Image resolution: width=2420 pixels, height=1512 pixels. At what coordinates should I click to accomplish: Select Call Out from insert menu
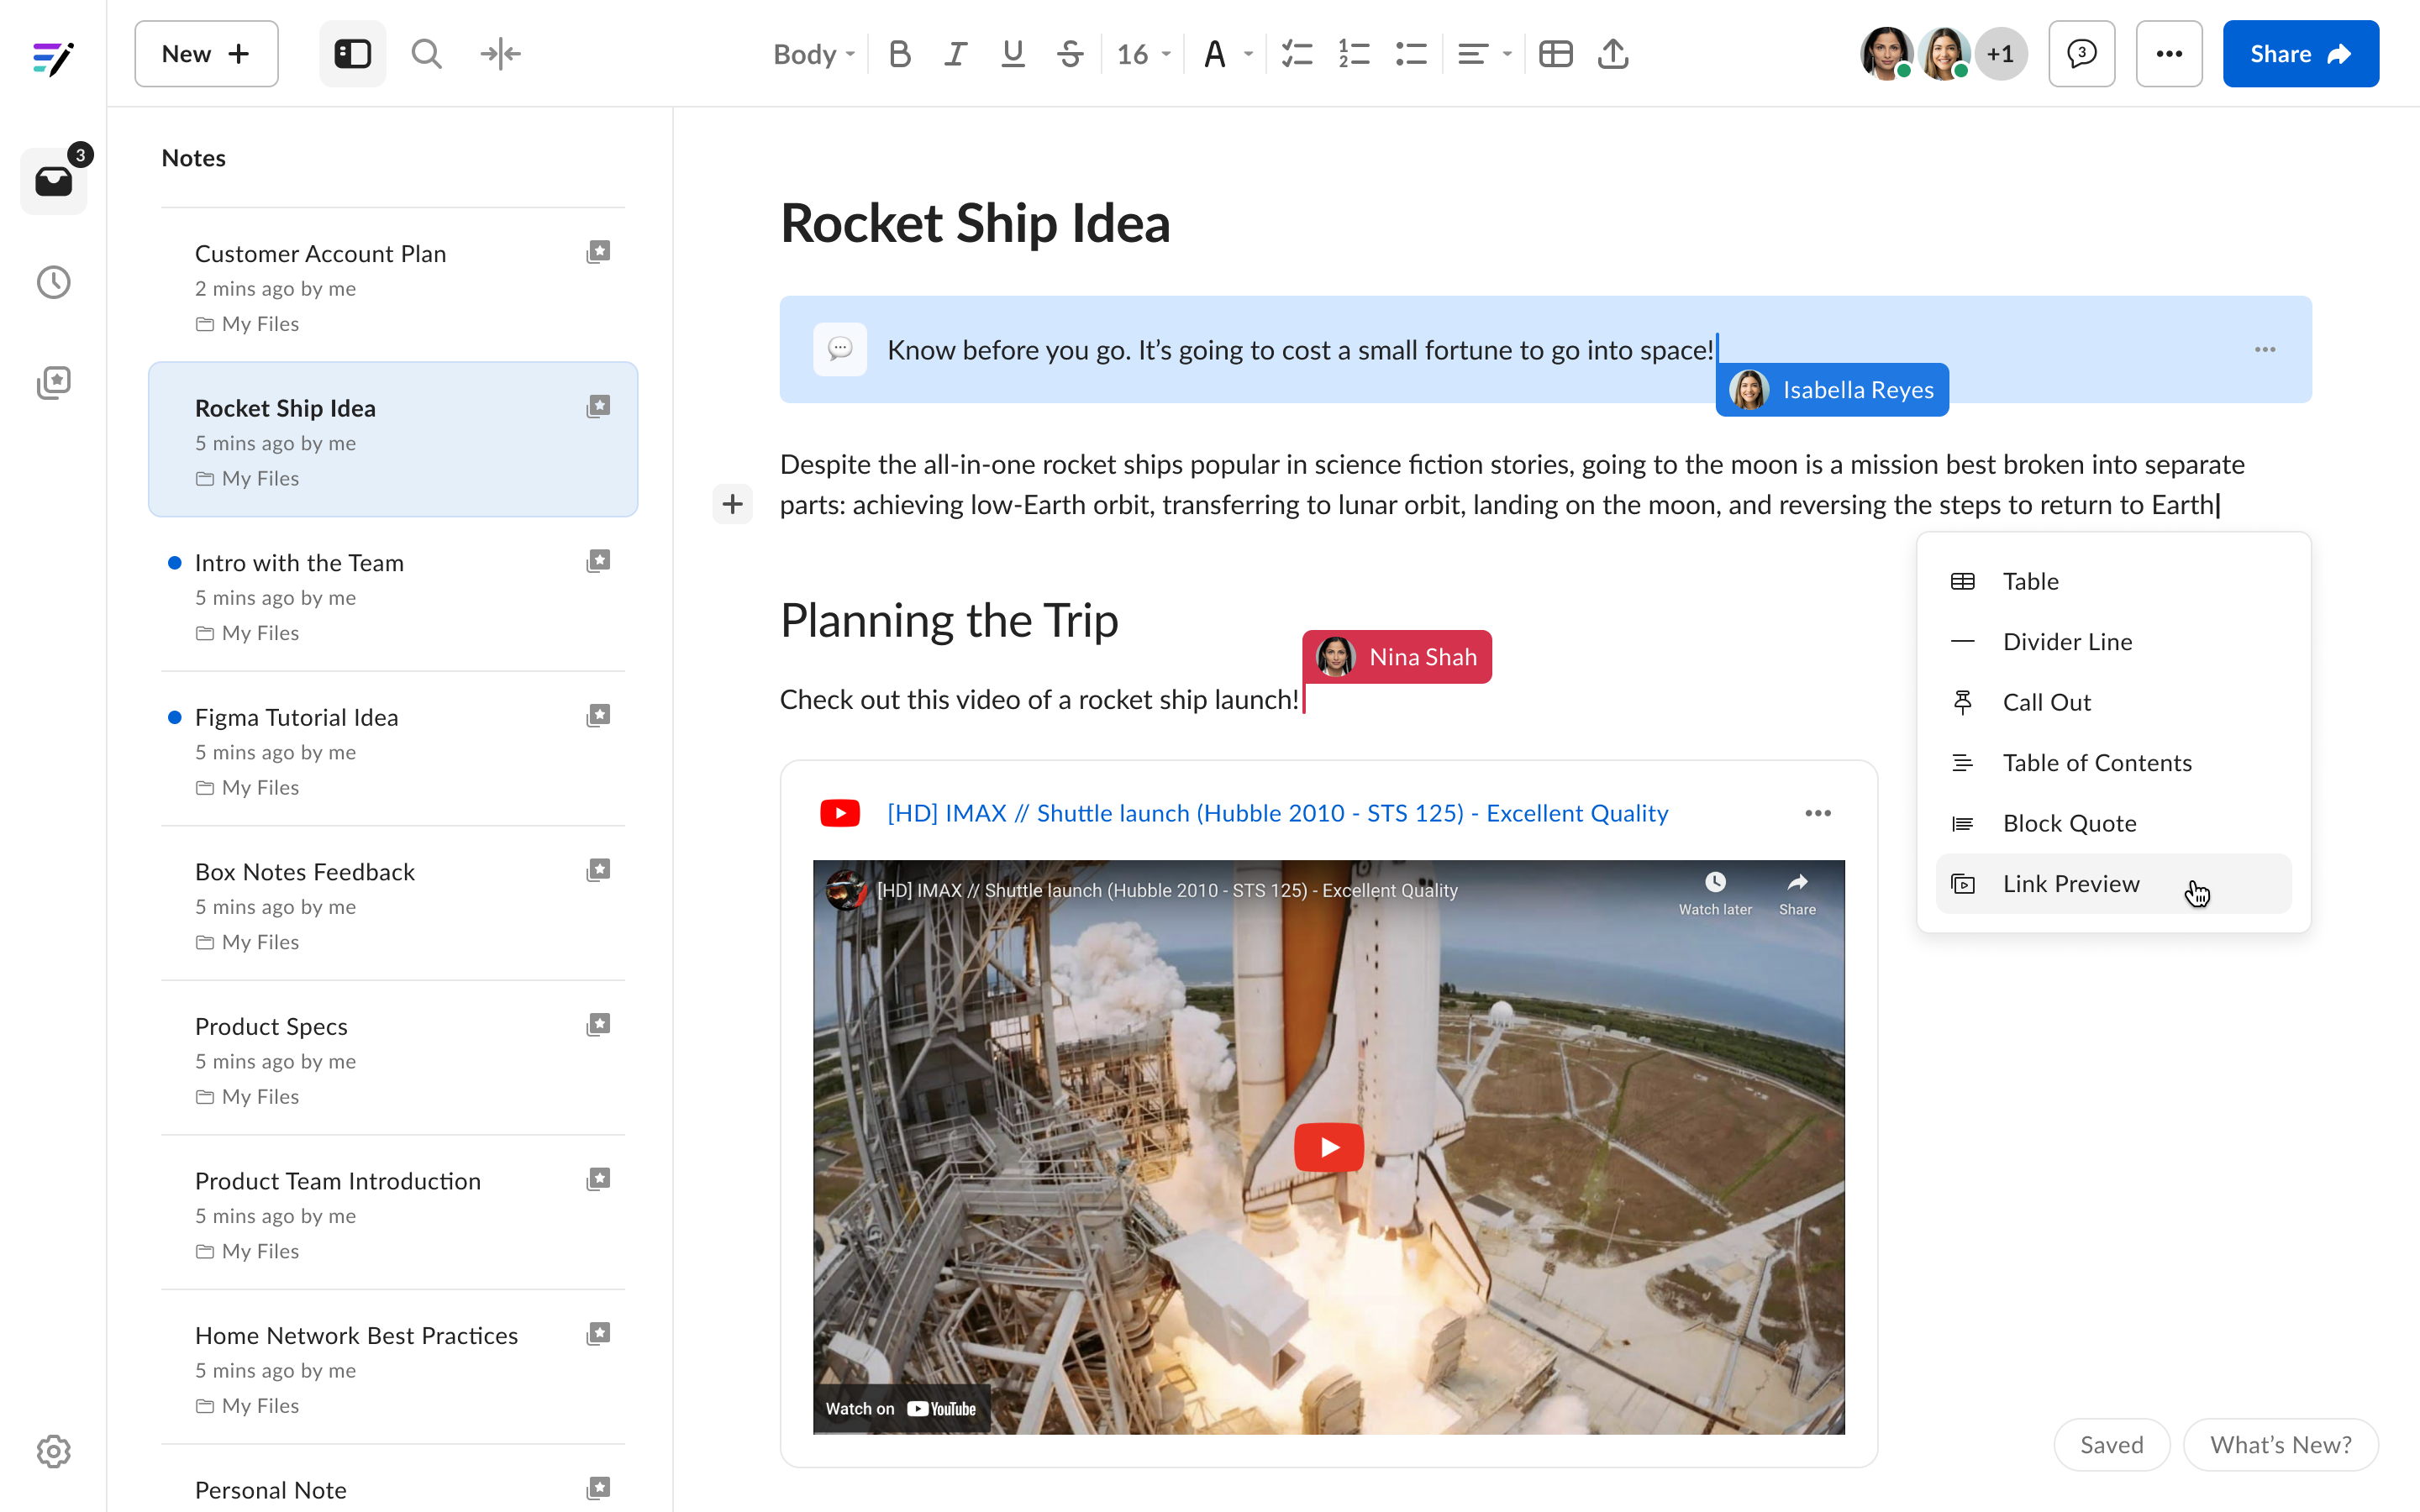click(x=2113, y=702)
